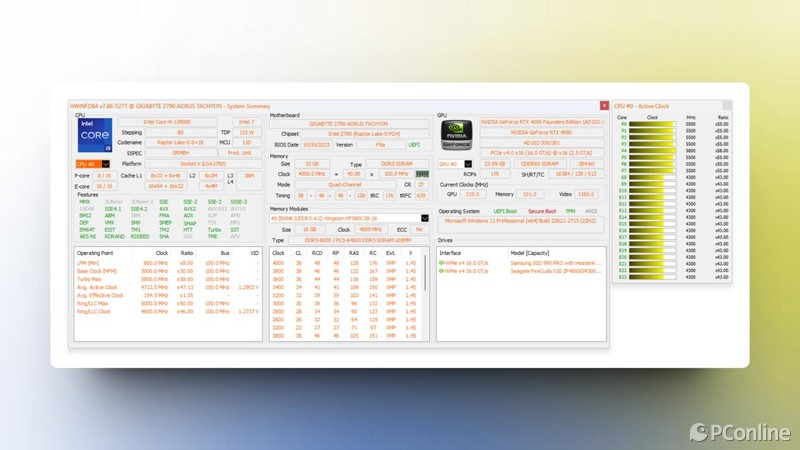800x450 pixels.
Task: Click the NVIDIA GeForce logo
Action: (455, 137)
